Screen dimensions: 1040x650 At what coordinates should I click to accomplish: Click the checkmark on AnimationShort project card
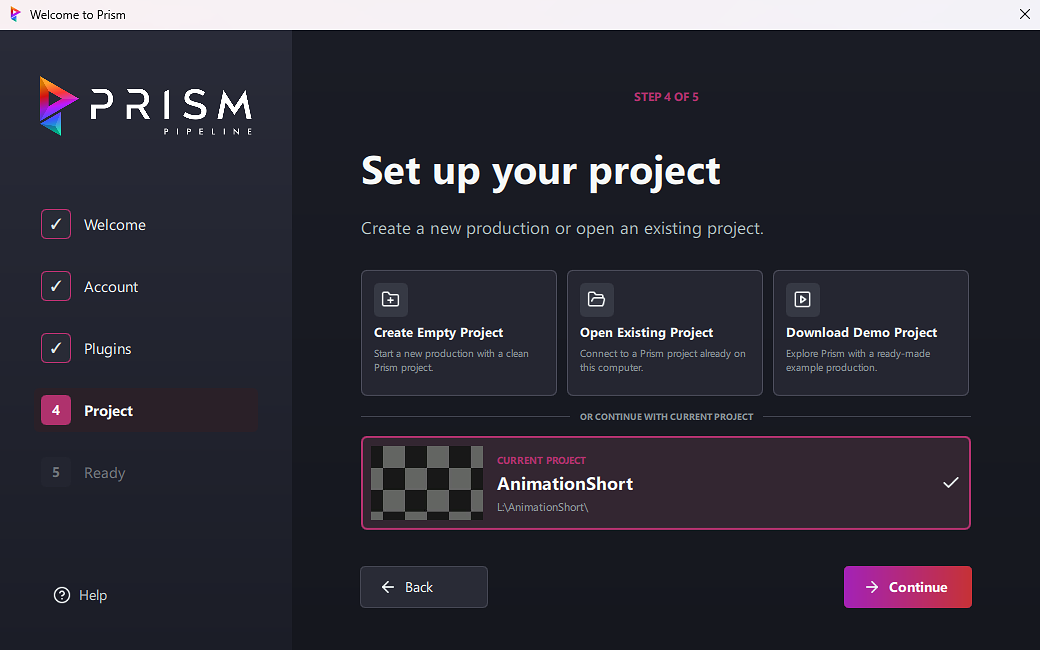pyautogui.click(x=950, y=483)
